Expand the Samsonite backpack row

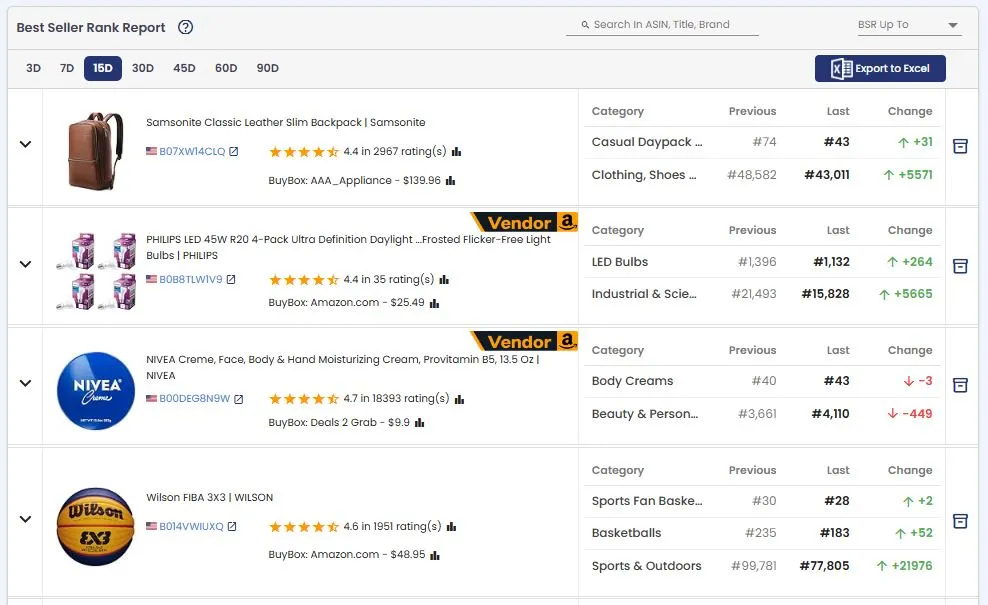pos(25,144)
